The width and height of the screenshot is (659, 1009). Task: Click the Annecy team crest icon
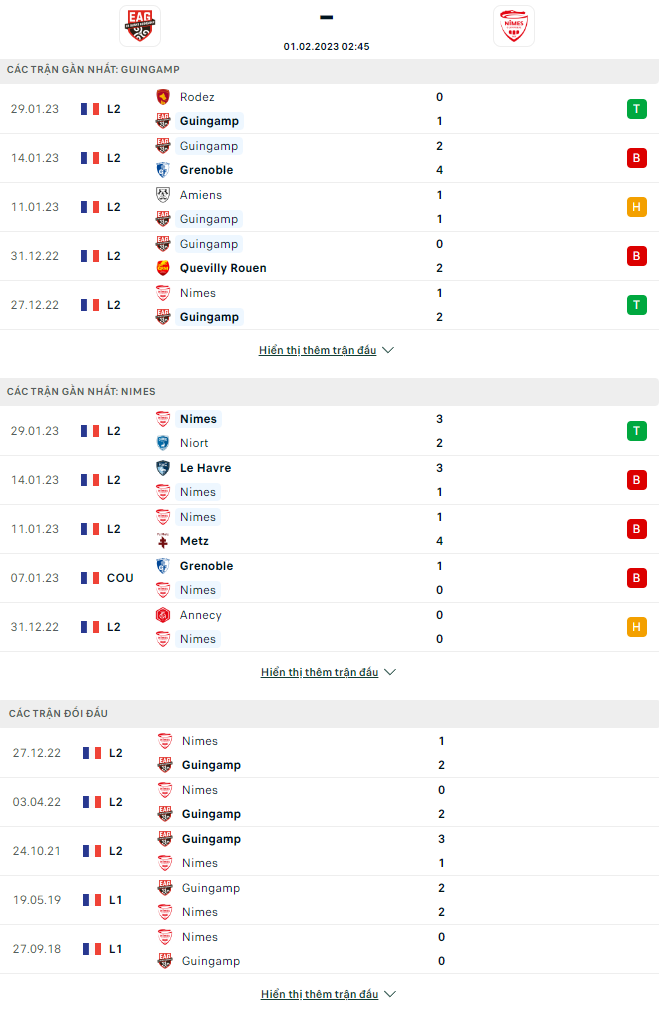coord(163,615)
